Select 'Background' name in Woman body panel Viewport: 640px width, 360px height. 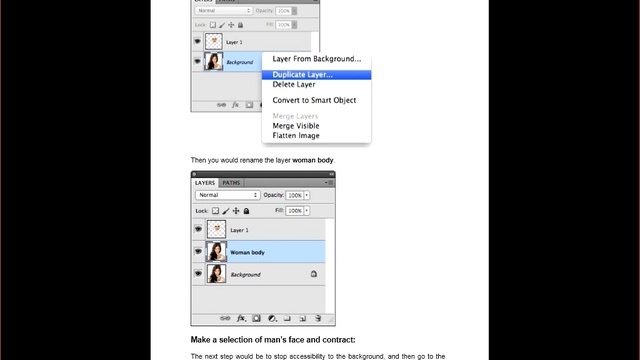pos(245,275)
